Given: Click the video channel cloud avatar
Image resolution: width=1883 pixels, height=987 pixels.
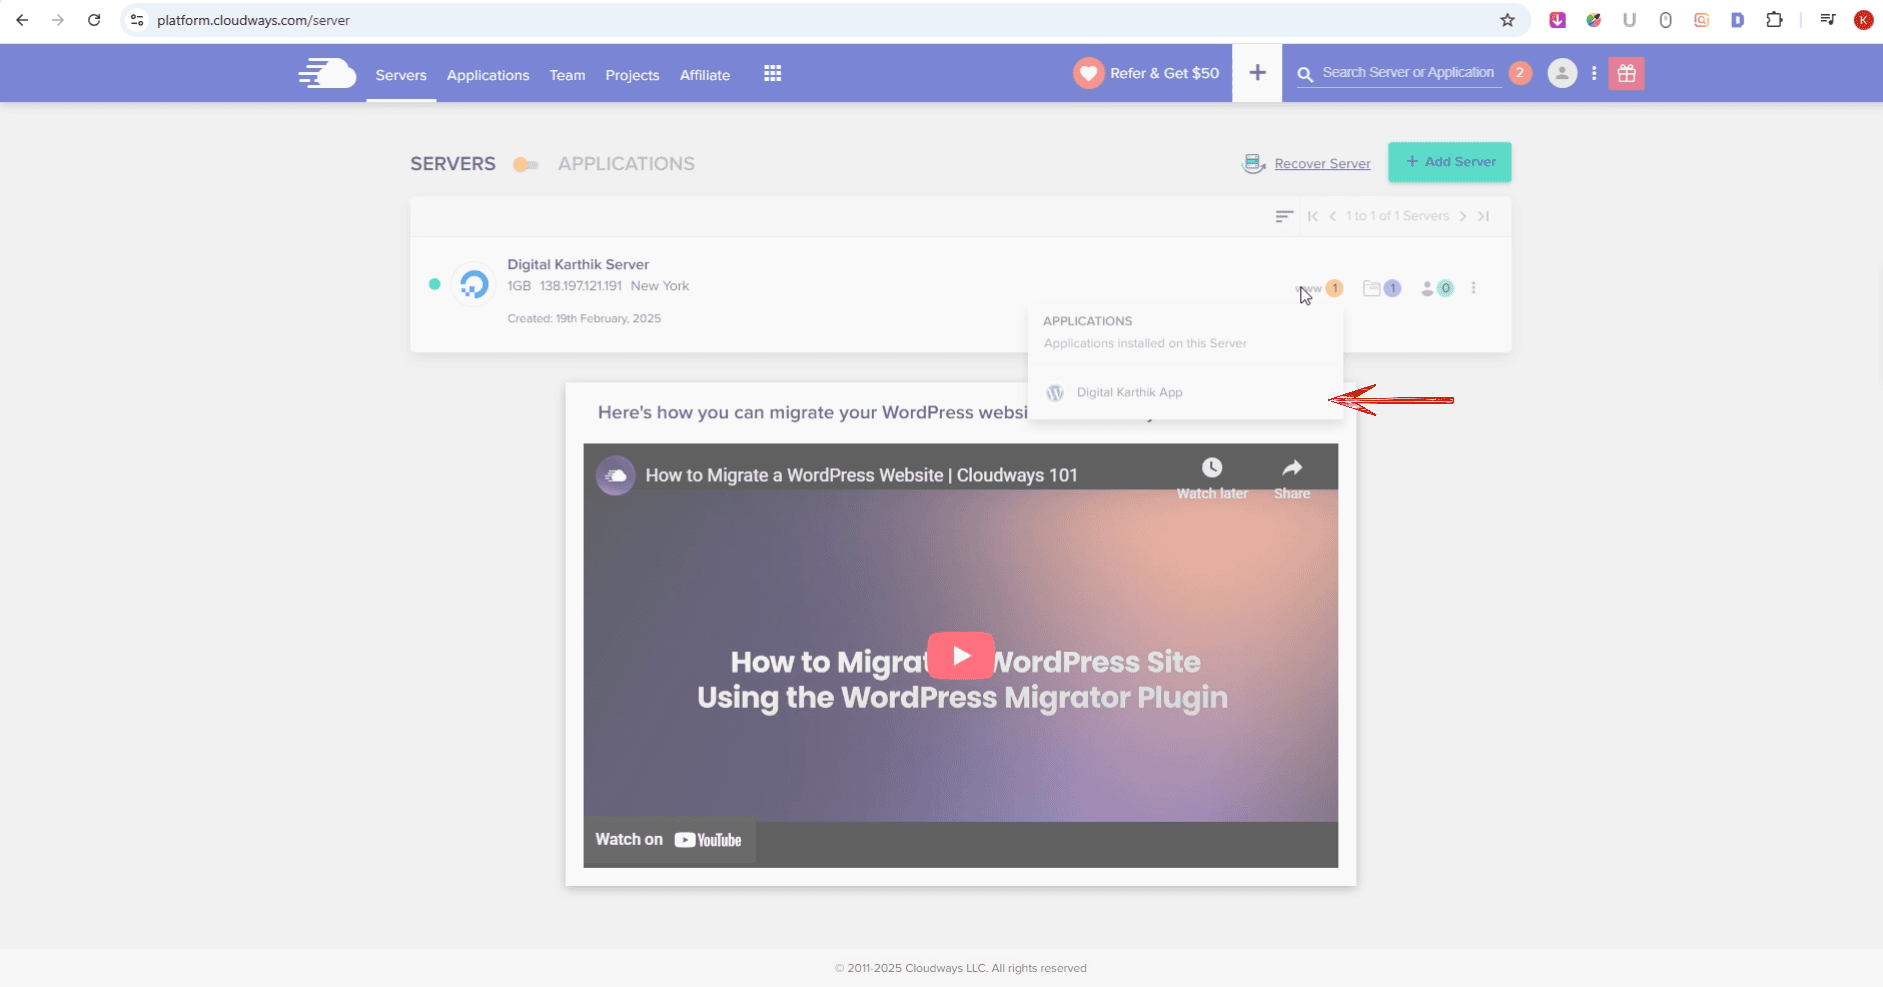Looking at the screenshot, I should [616, 475].
